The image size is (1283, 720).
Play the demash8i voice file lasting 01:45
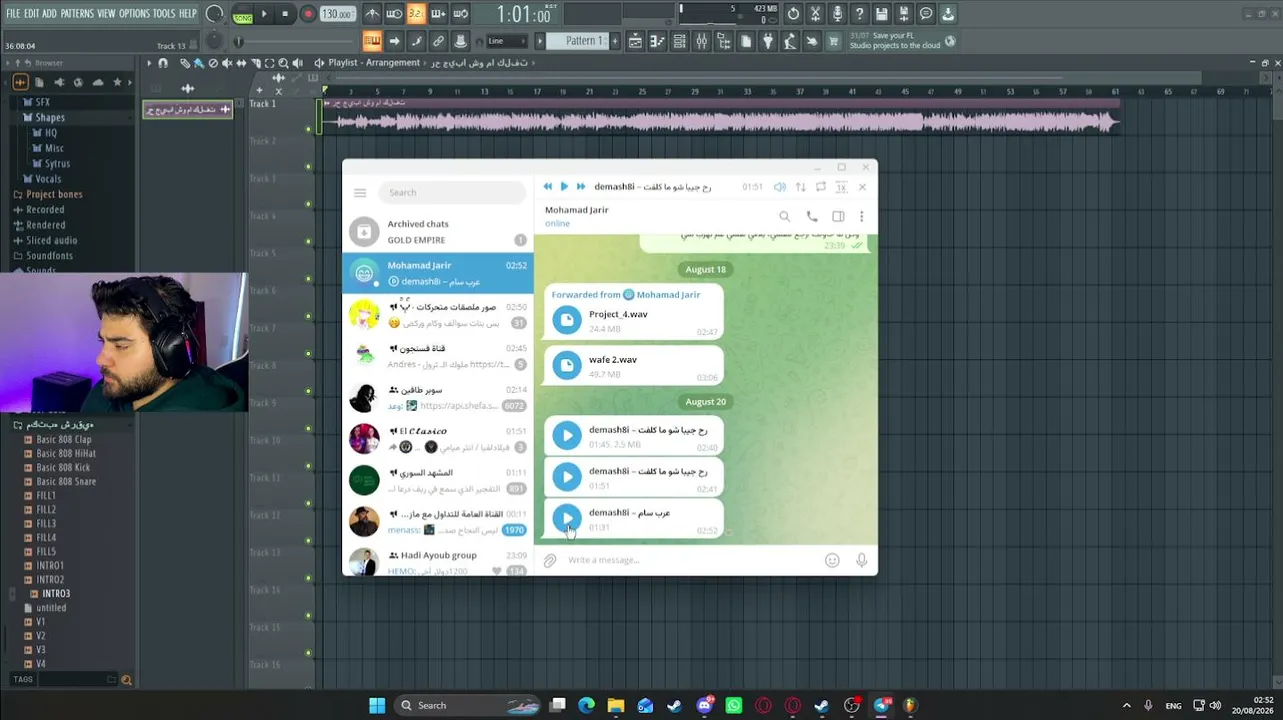(567, 435)
